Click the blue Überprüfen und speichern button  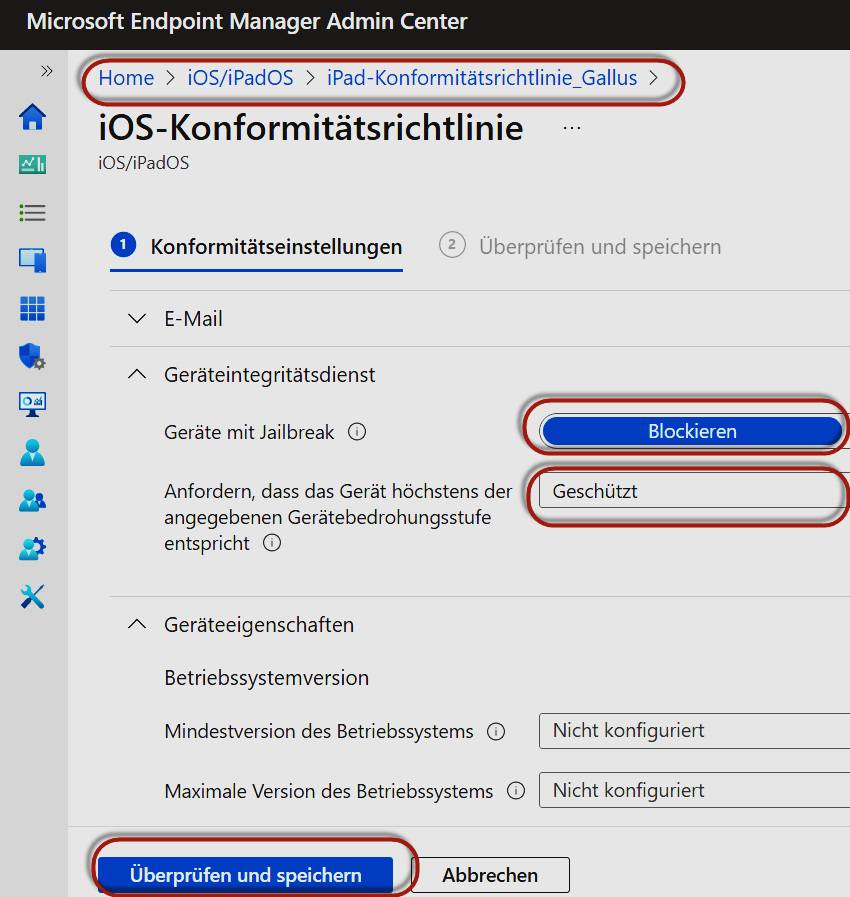245,875
